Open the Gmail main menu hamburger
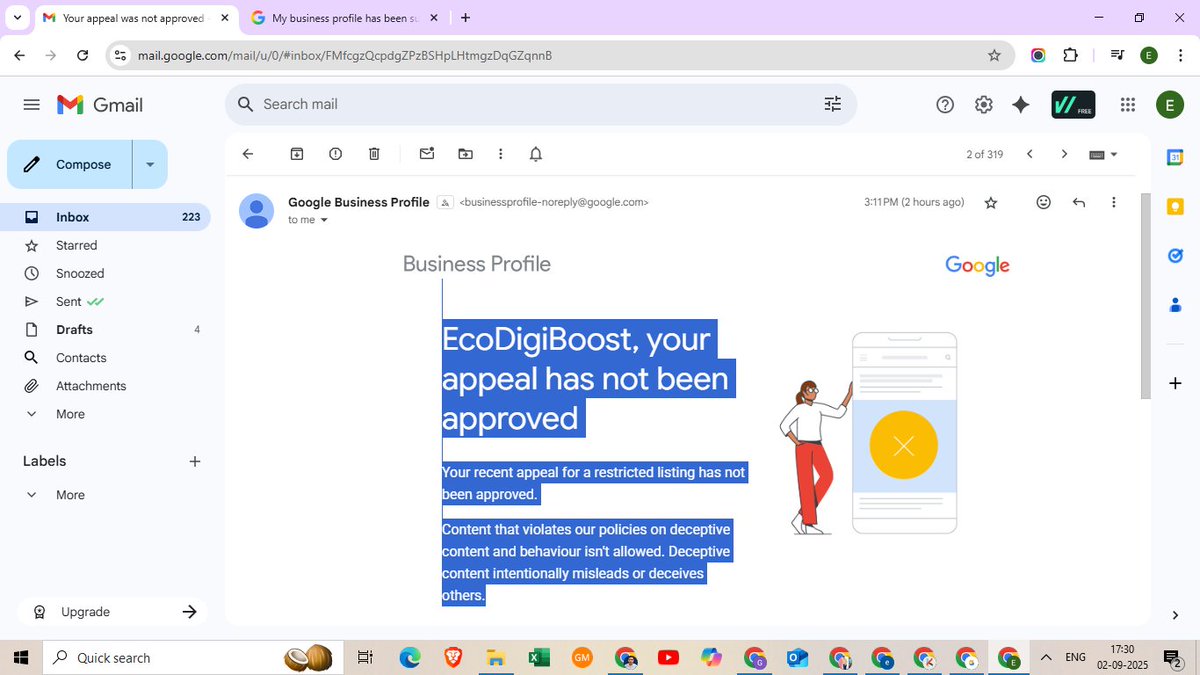Image resolution: width=1200 pixels, height=675 pixels. [x=31, y=105]
